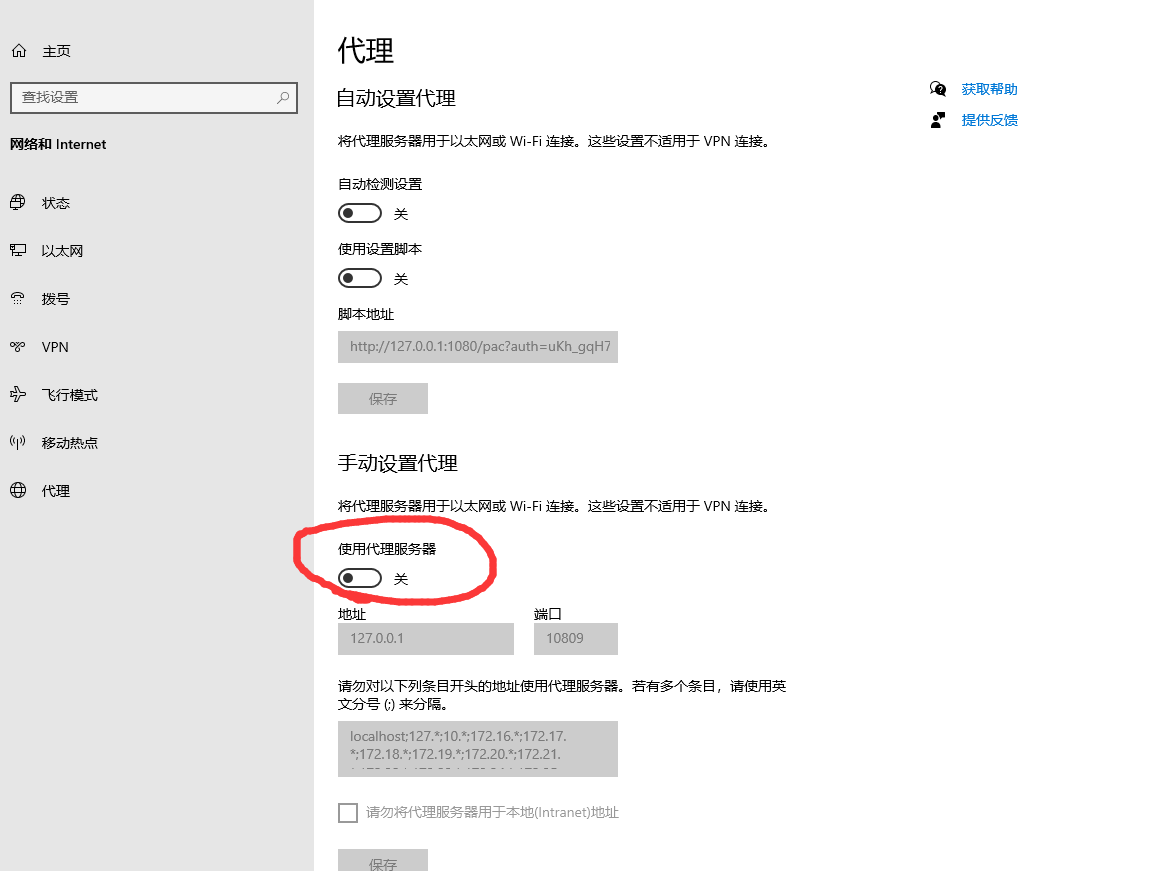This screenshot has height=871, width=1166.
Task: Click the script address input field
Action: tap(478, 347)
